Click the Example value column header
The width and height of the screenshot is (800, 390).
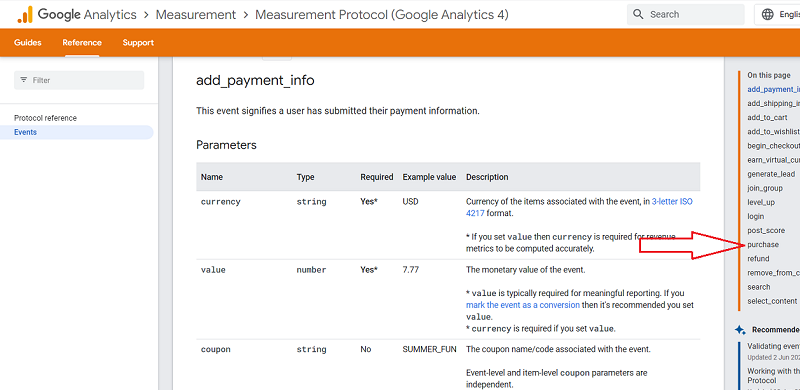pyautogui.click(x=429, y=177)
